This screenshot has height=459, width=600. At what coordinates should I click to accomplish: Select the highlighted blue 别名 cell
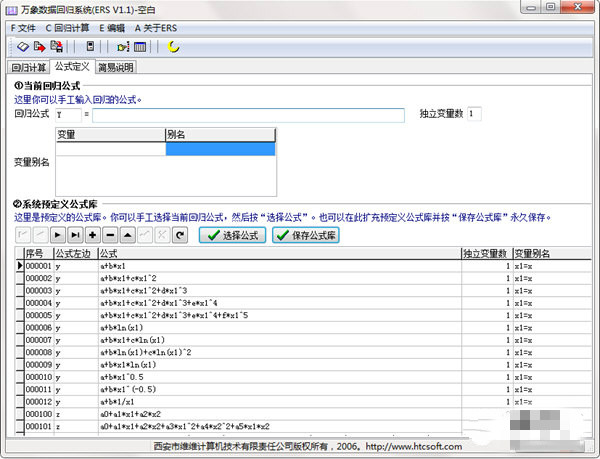coord(220,149)
